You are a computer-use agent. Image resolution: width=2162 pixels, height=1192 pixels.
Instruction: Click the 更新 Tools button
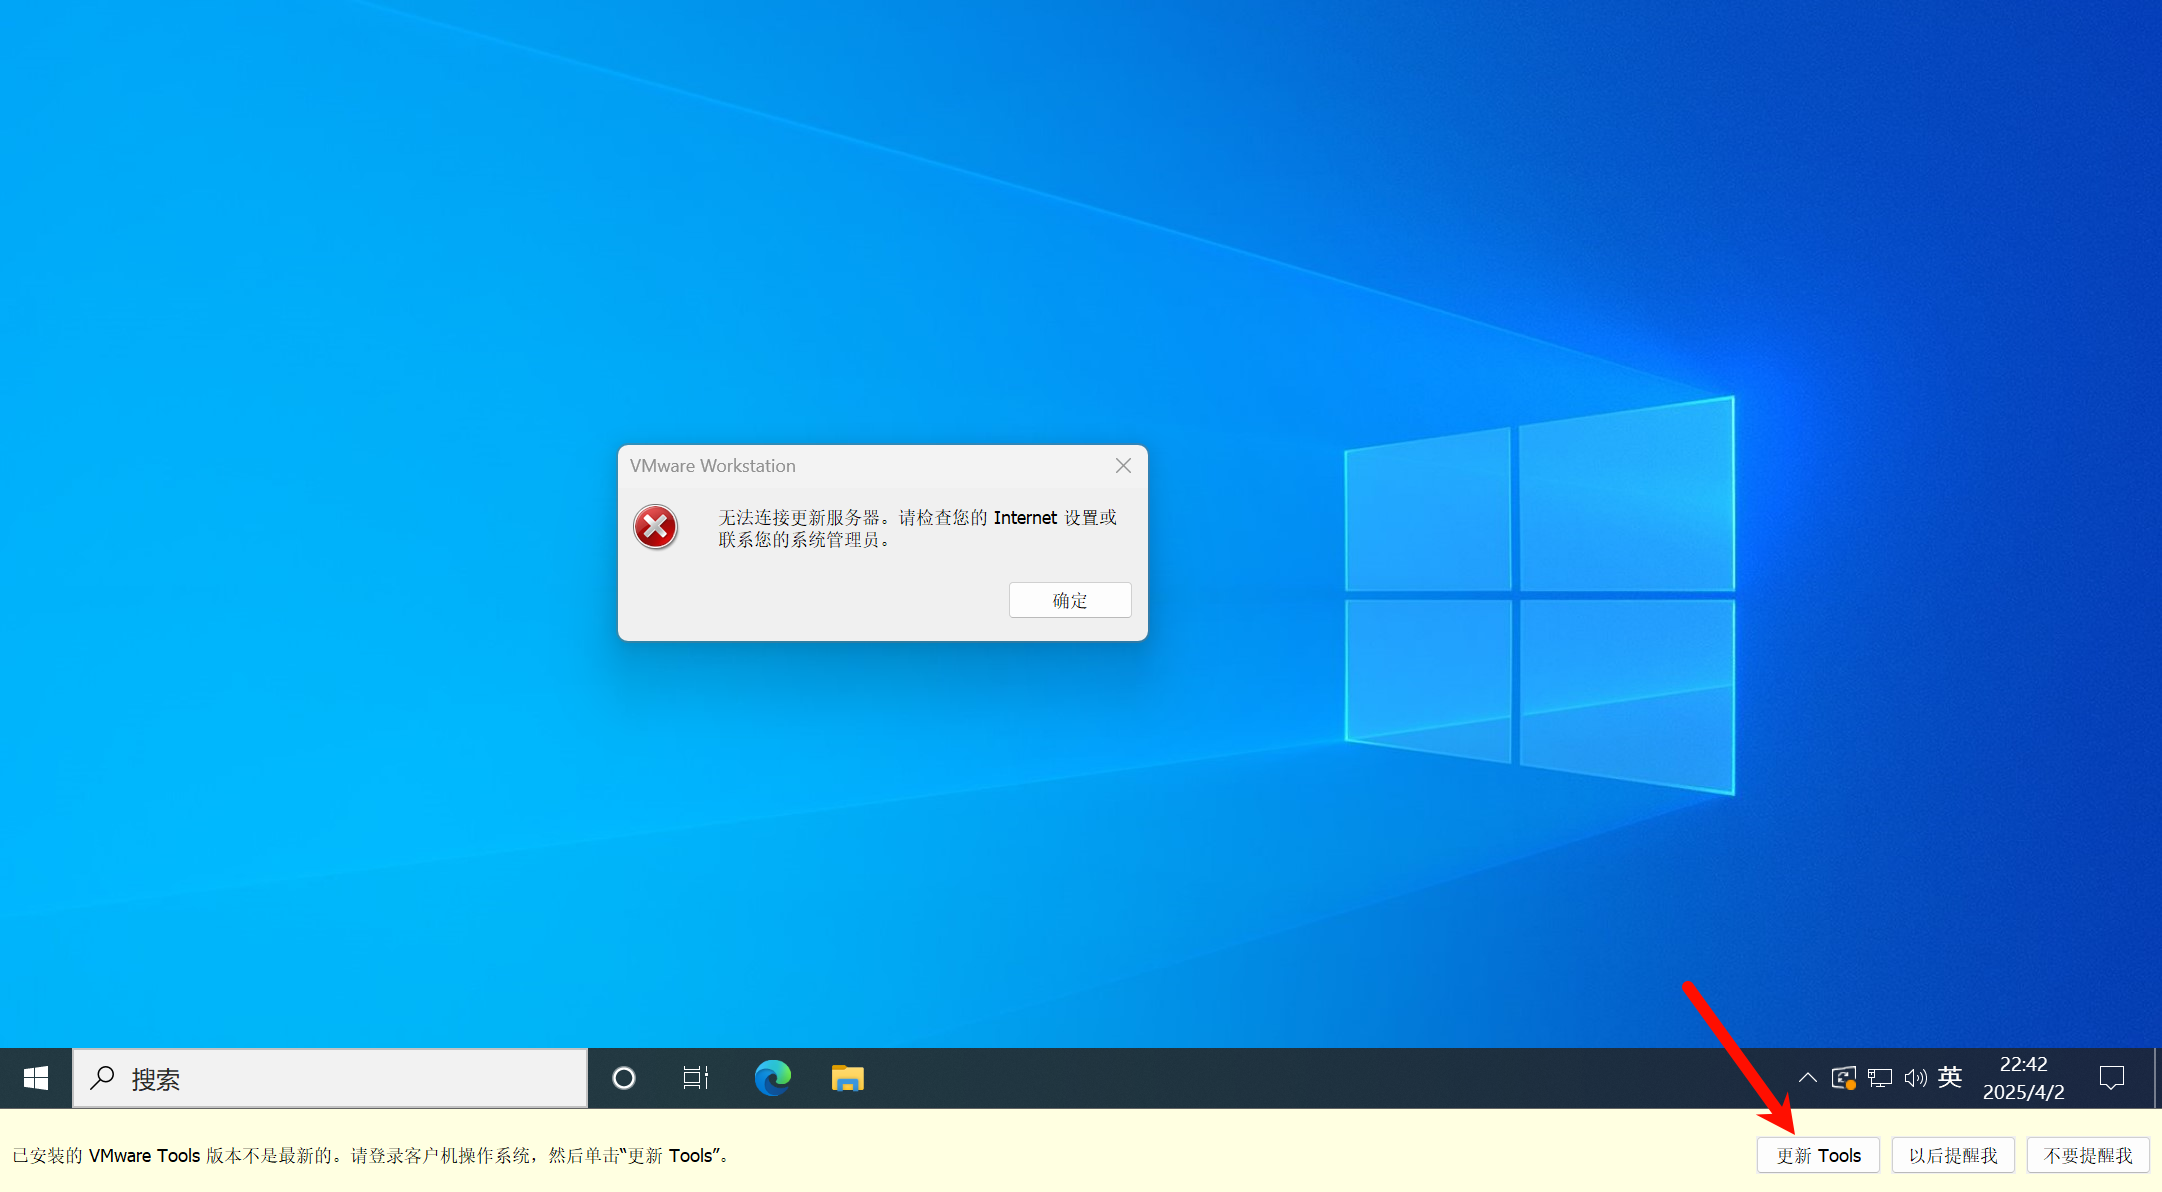pyautogui.click(x=1817, y=1155)
